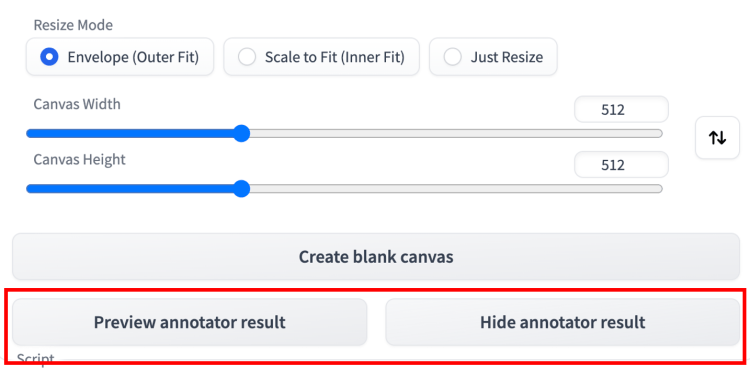Click the Canvas Width slider handle

pos(242,134)
